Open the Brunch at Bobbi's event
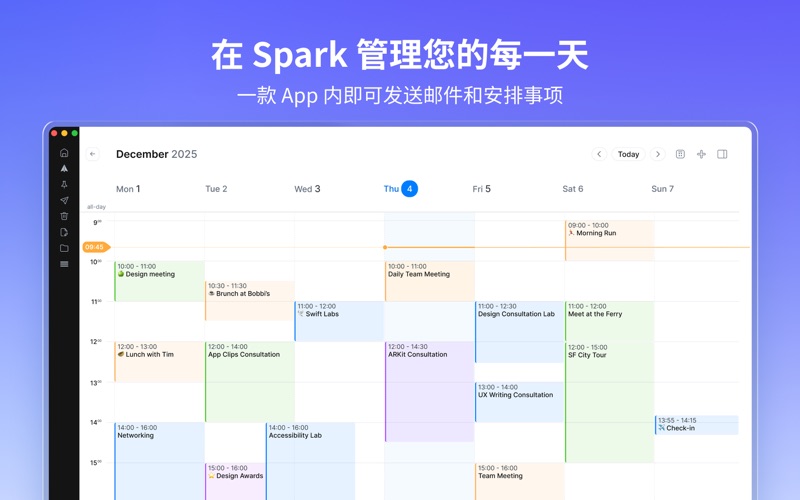This screenshot has height=500, width=800. pyautogui.click(x=249, y=301)
